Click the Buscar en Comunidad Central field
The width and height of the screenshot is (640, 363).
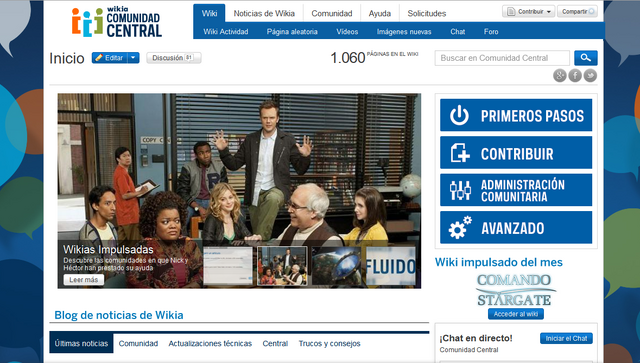(502, 58)
